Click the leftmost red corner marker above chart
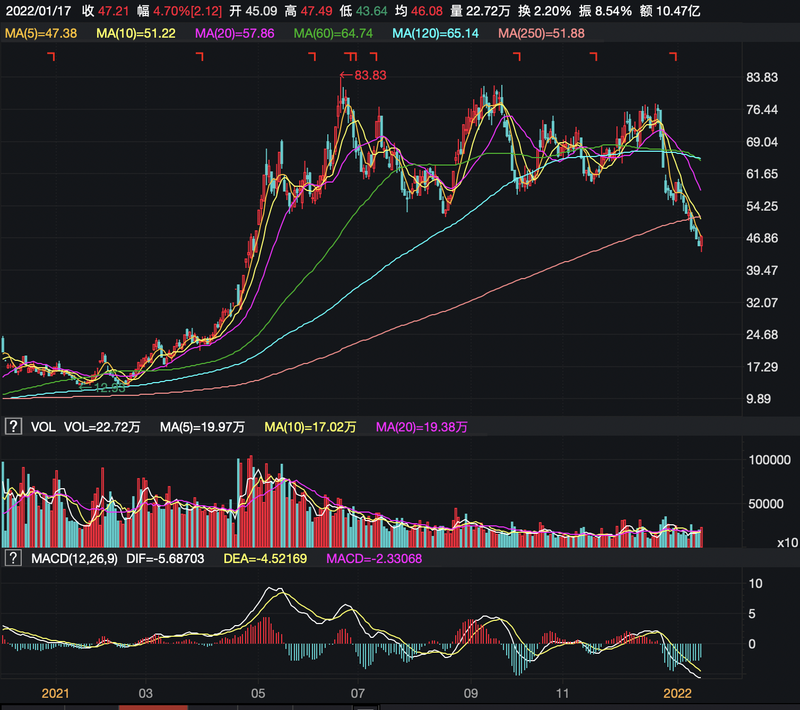Viewport: 800px width, 710px height. coord(52,57)
